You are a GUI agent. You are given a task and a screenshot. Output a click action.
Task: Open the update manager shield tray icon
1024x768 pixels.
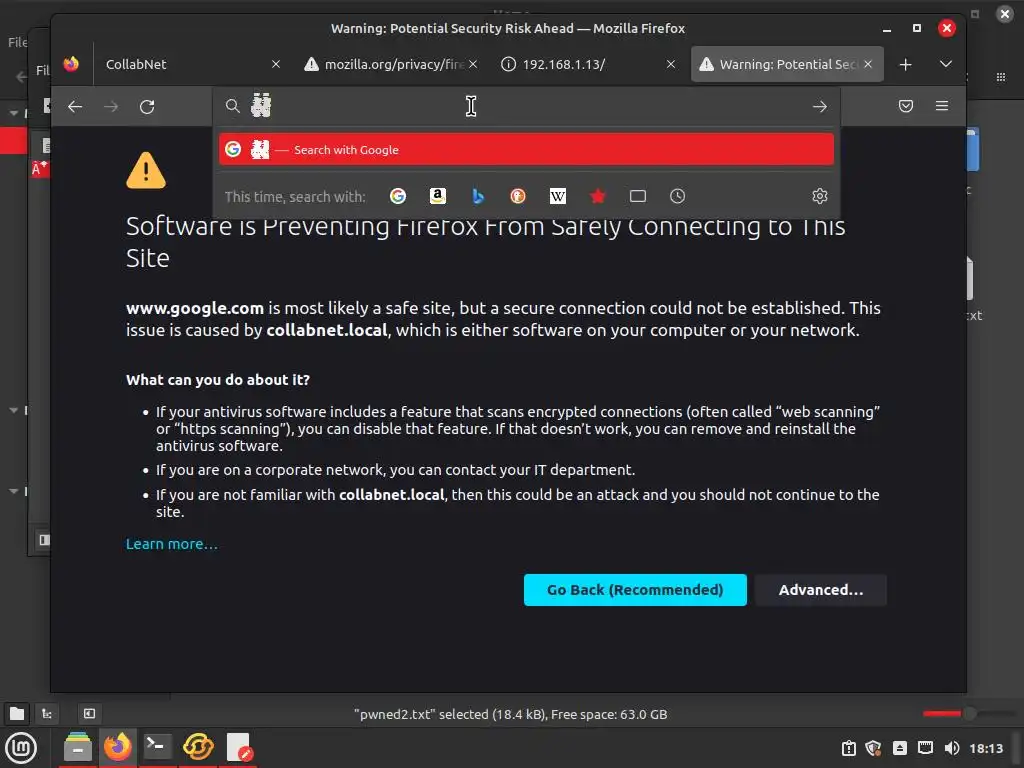874,748
